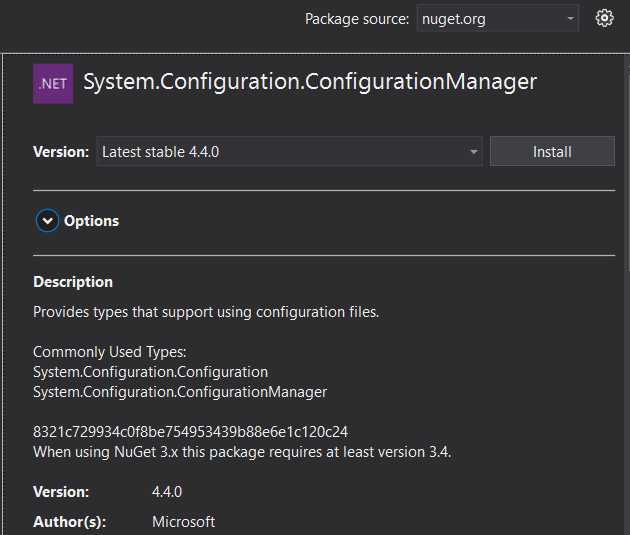Click the Options section label

91,221
